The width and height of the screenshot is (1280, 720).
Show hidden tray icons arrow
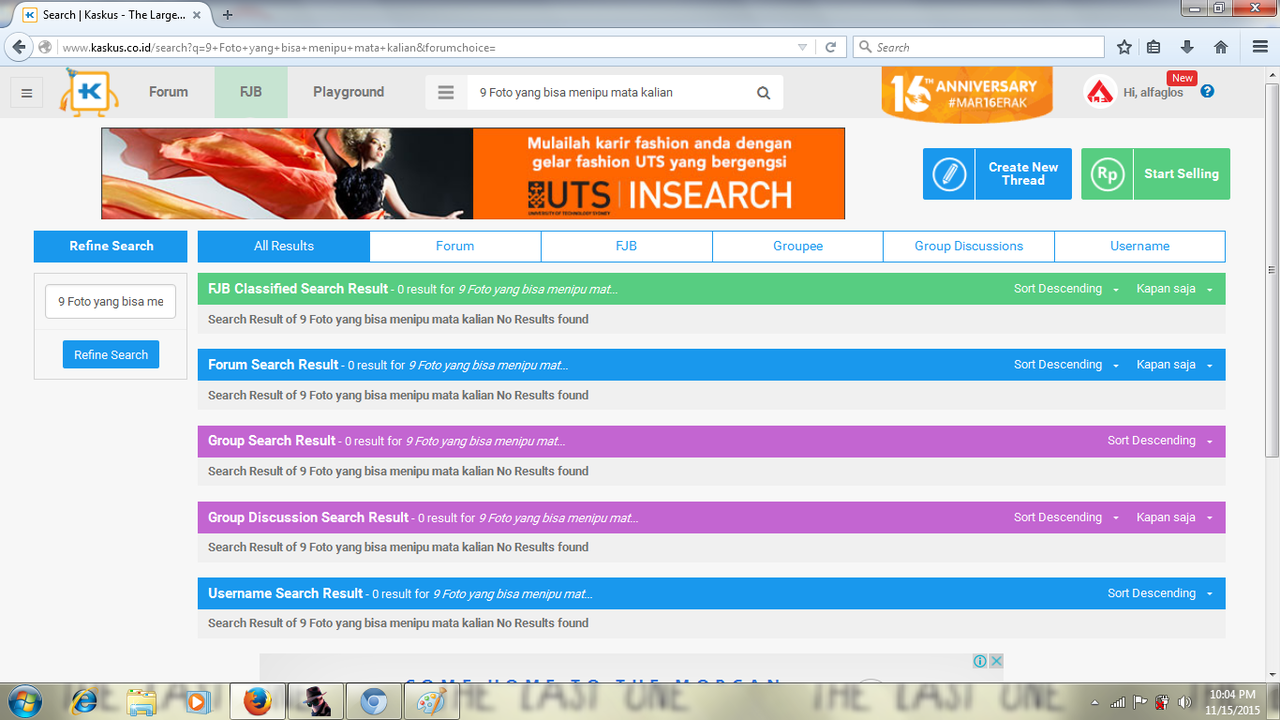[x=1095, y=702]
